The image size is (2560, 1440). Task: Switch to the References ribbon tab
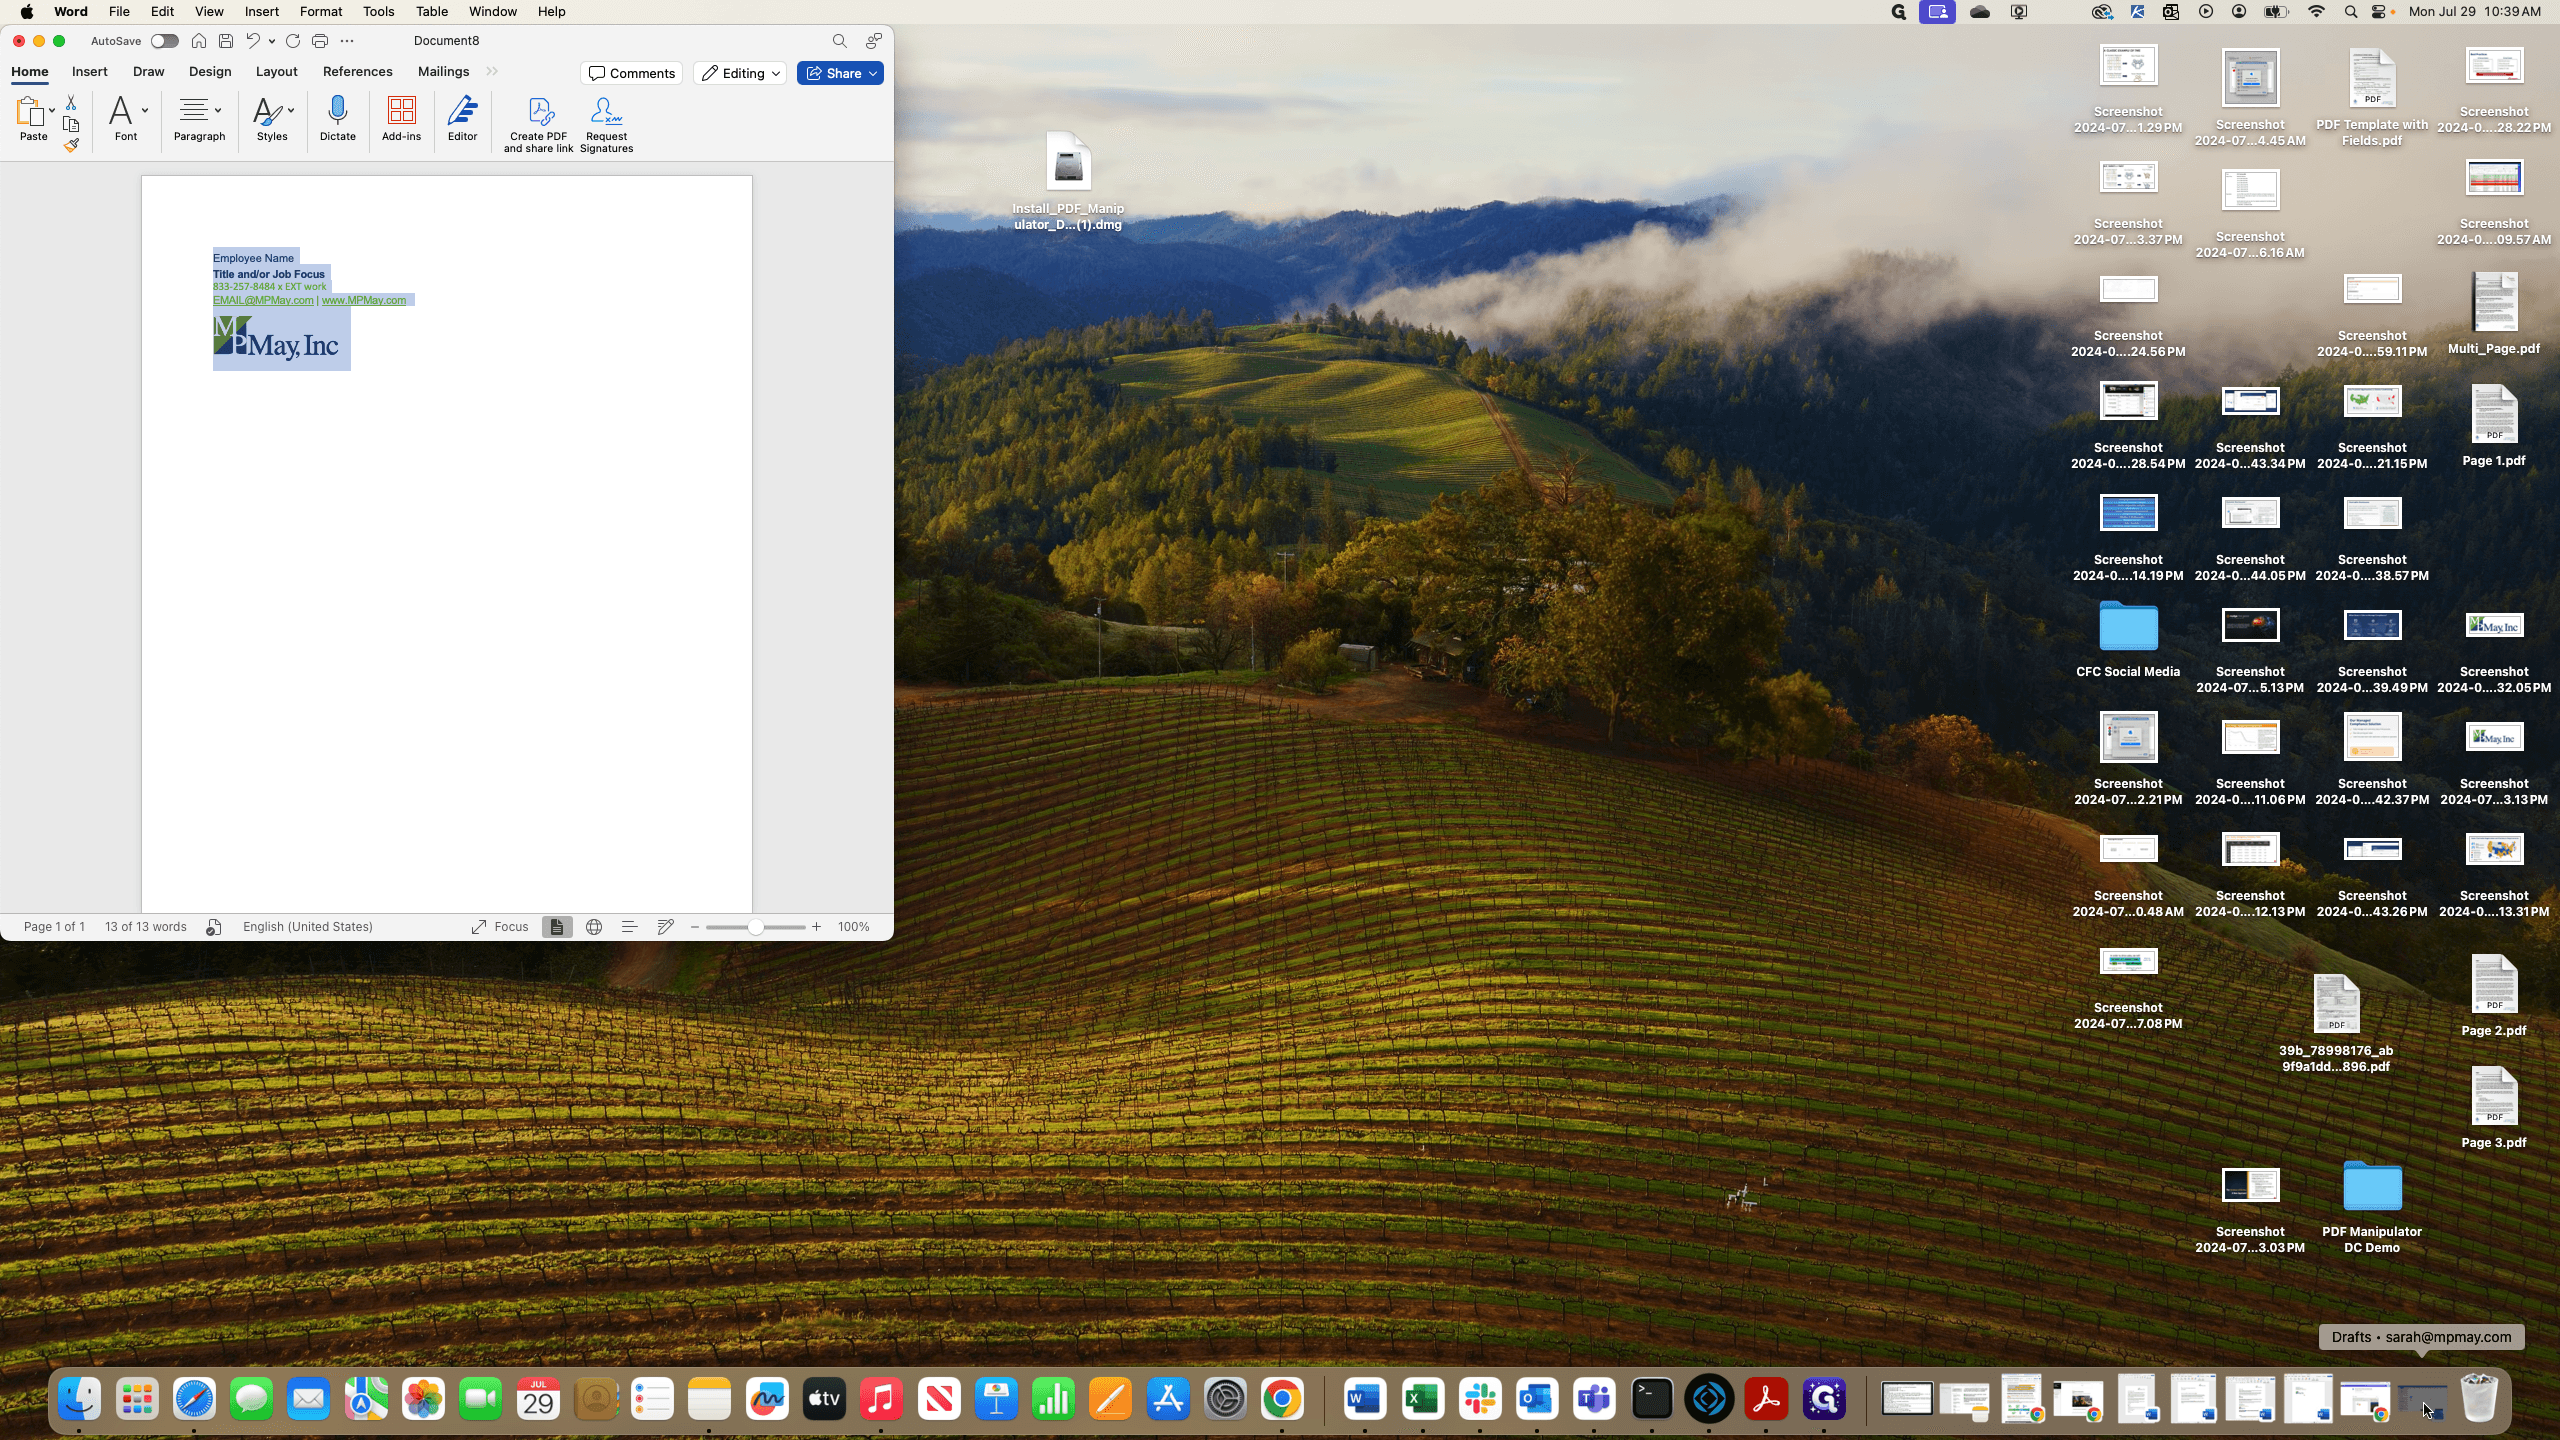tap(358, 72)
